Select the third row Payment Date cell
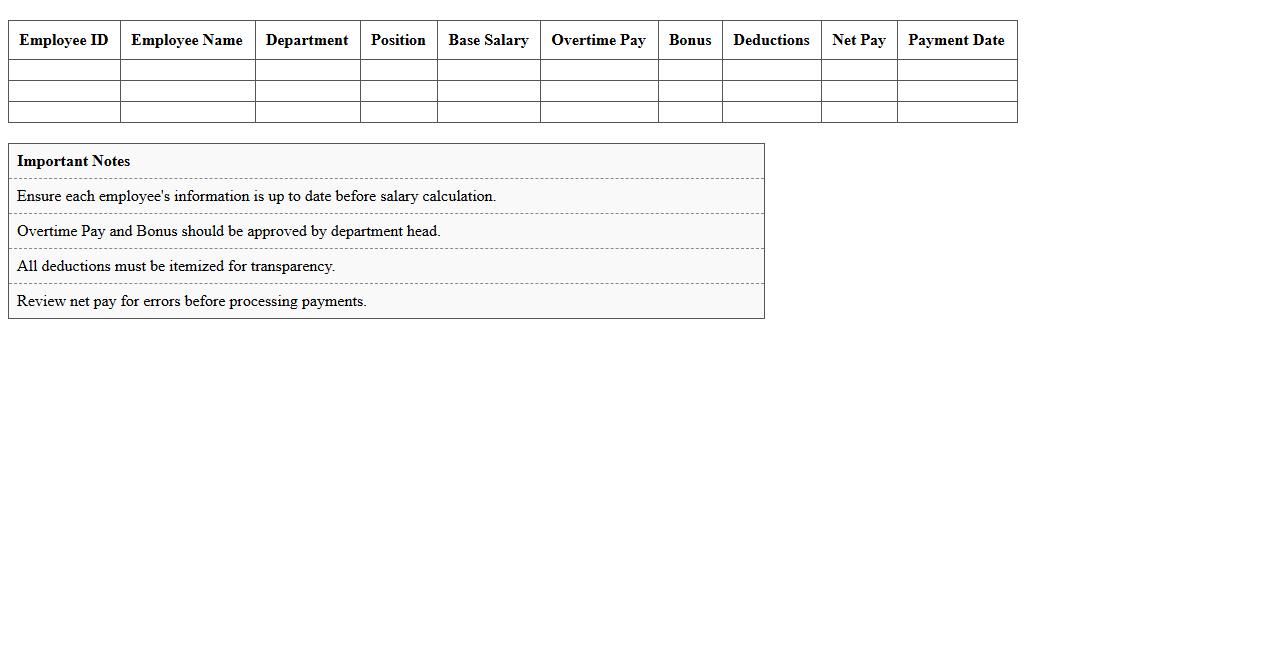The image size is (1278, 650). click(956, 112)
